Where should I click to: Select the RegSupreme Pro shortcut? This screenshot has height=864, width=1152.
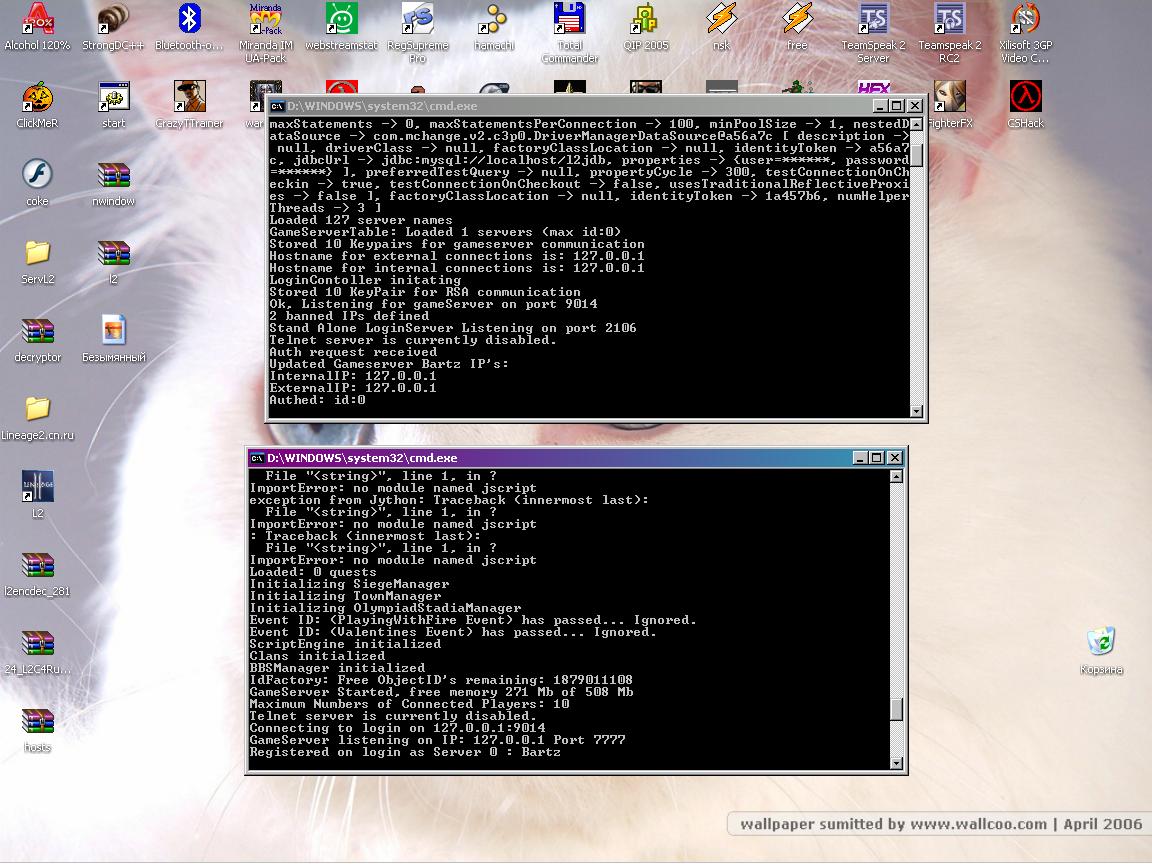coord(417,20)
